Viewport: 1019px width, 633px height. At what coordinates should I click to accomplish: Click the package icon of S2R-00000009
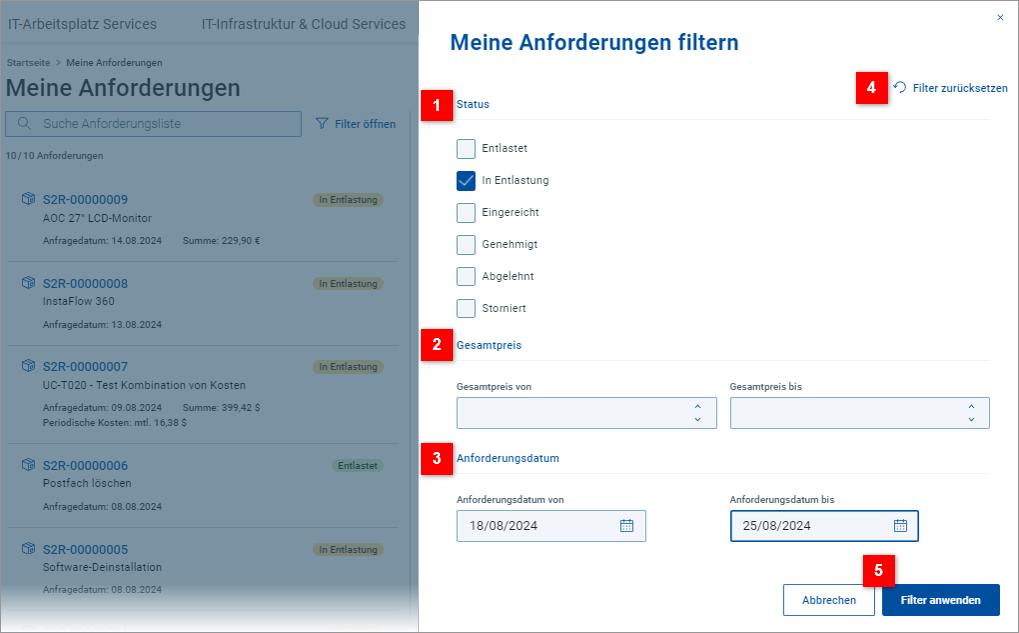coord(29,199)
